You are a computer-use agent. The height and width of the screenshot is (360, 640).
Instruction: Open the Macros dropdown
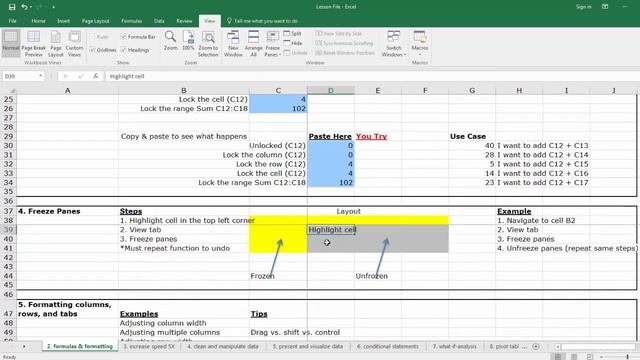tap(420, 43)
